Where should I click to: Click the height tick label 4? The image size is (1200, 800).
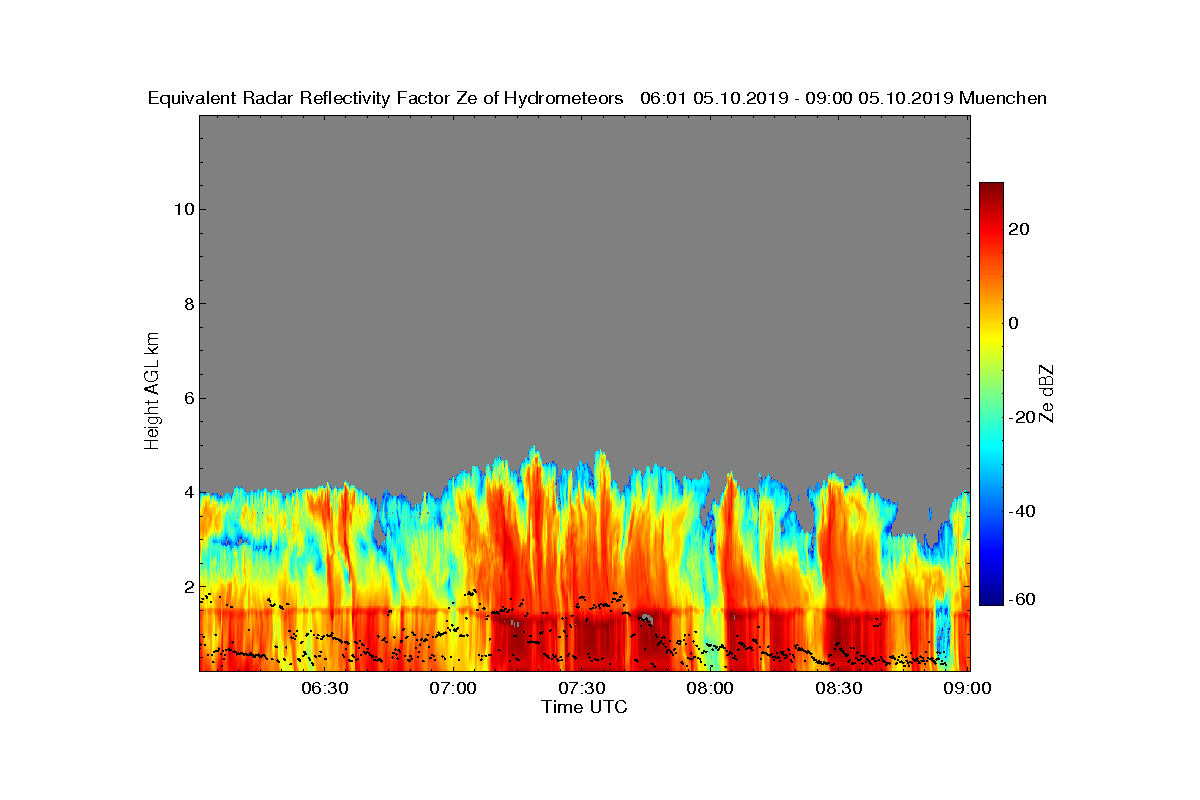pos(187,492)
